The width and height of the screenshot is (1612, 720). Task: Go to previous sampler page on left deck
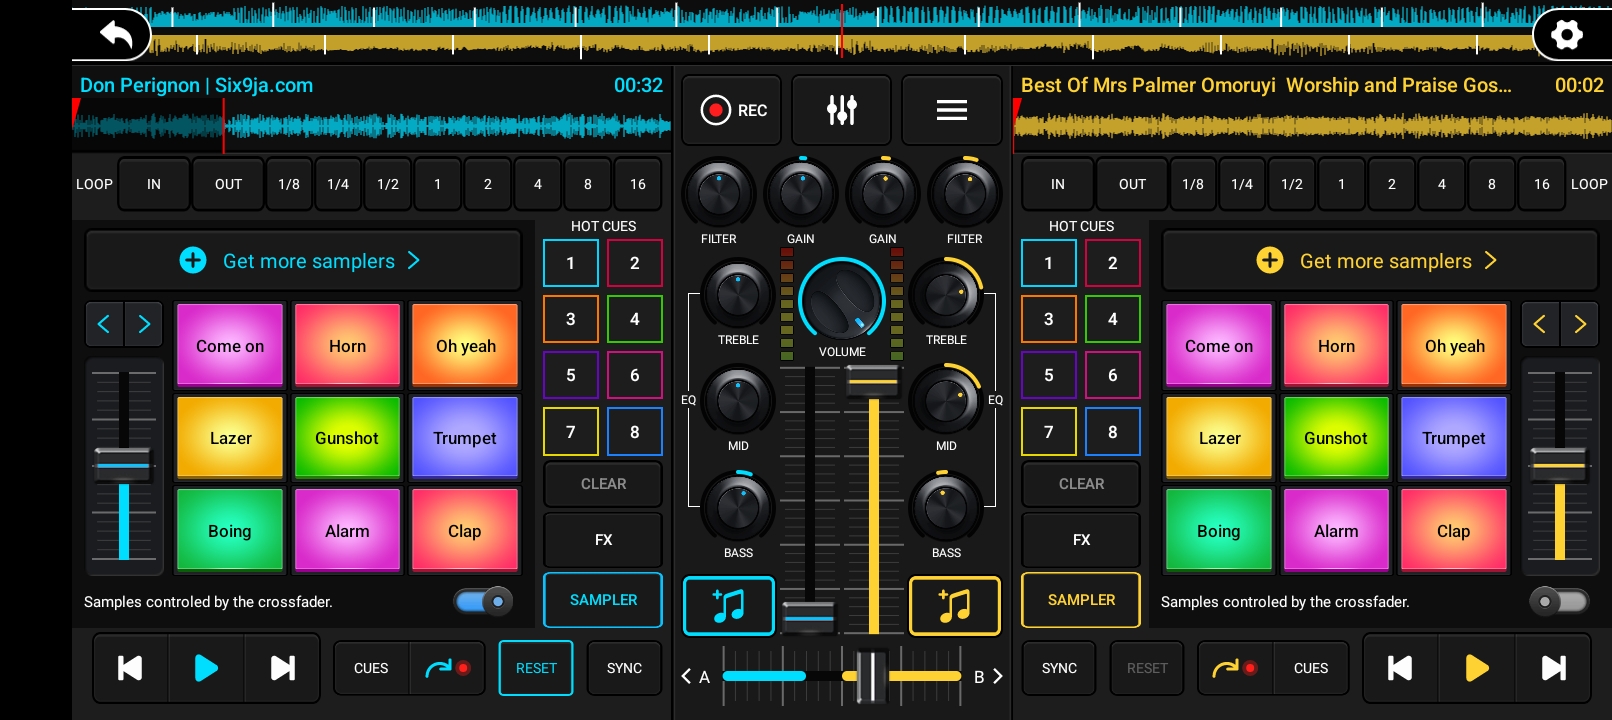104,324
